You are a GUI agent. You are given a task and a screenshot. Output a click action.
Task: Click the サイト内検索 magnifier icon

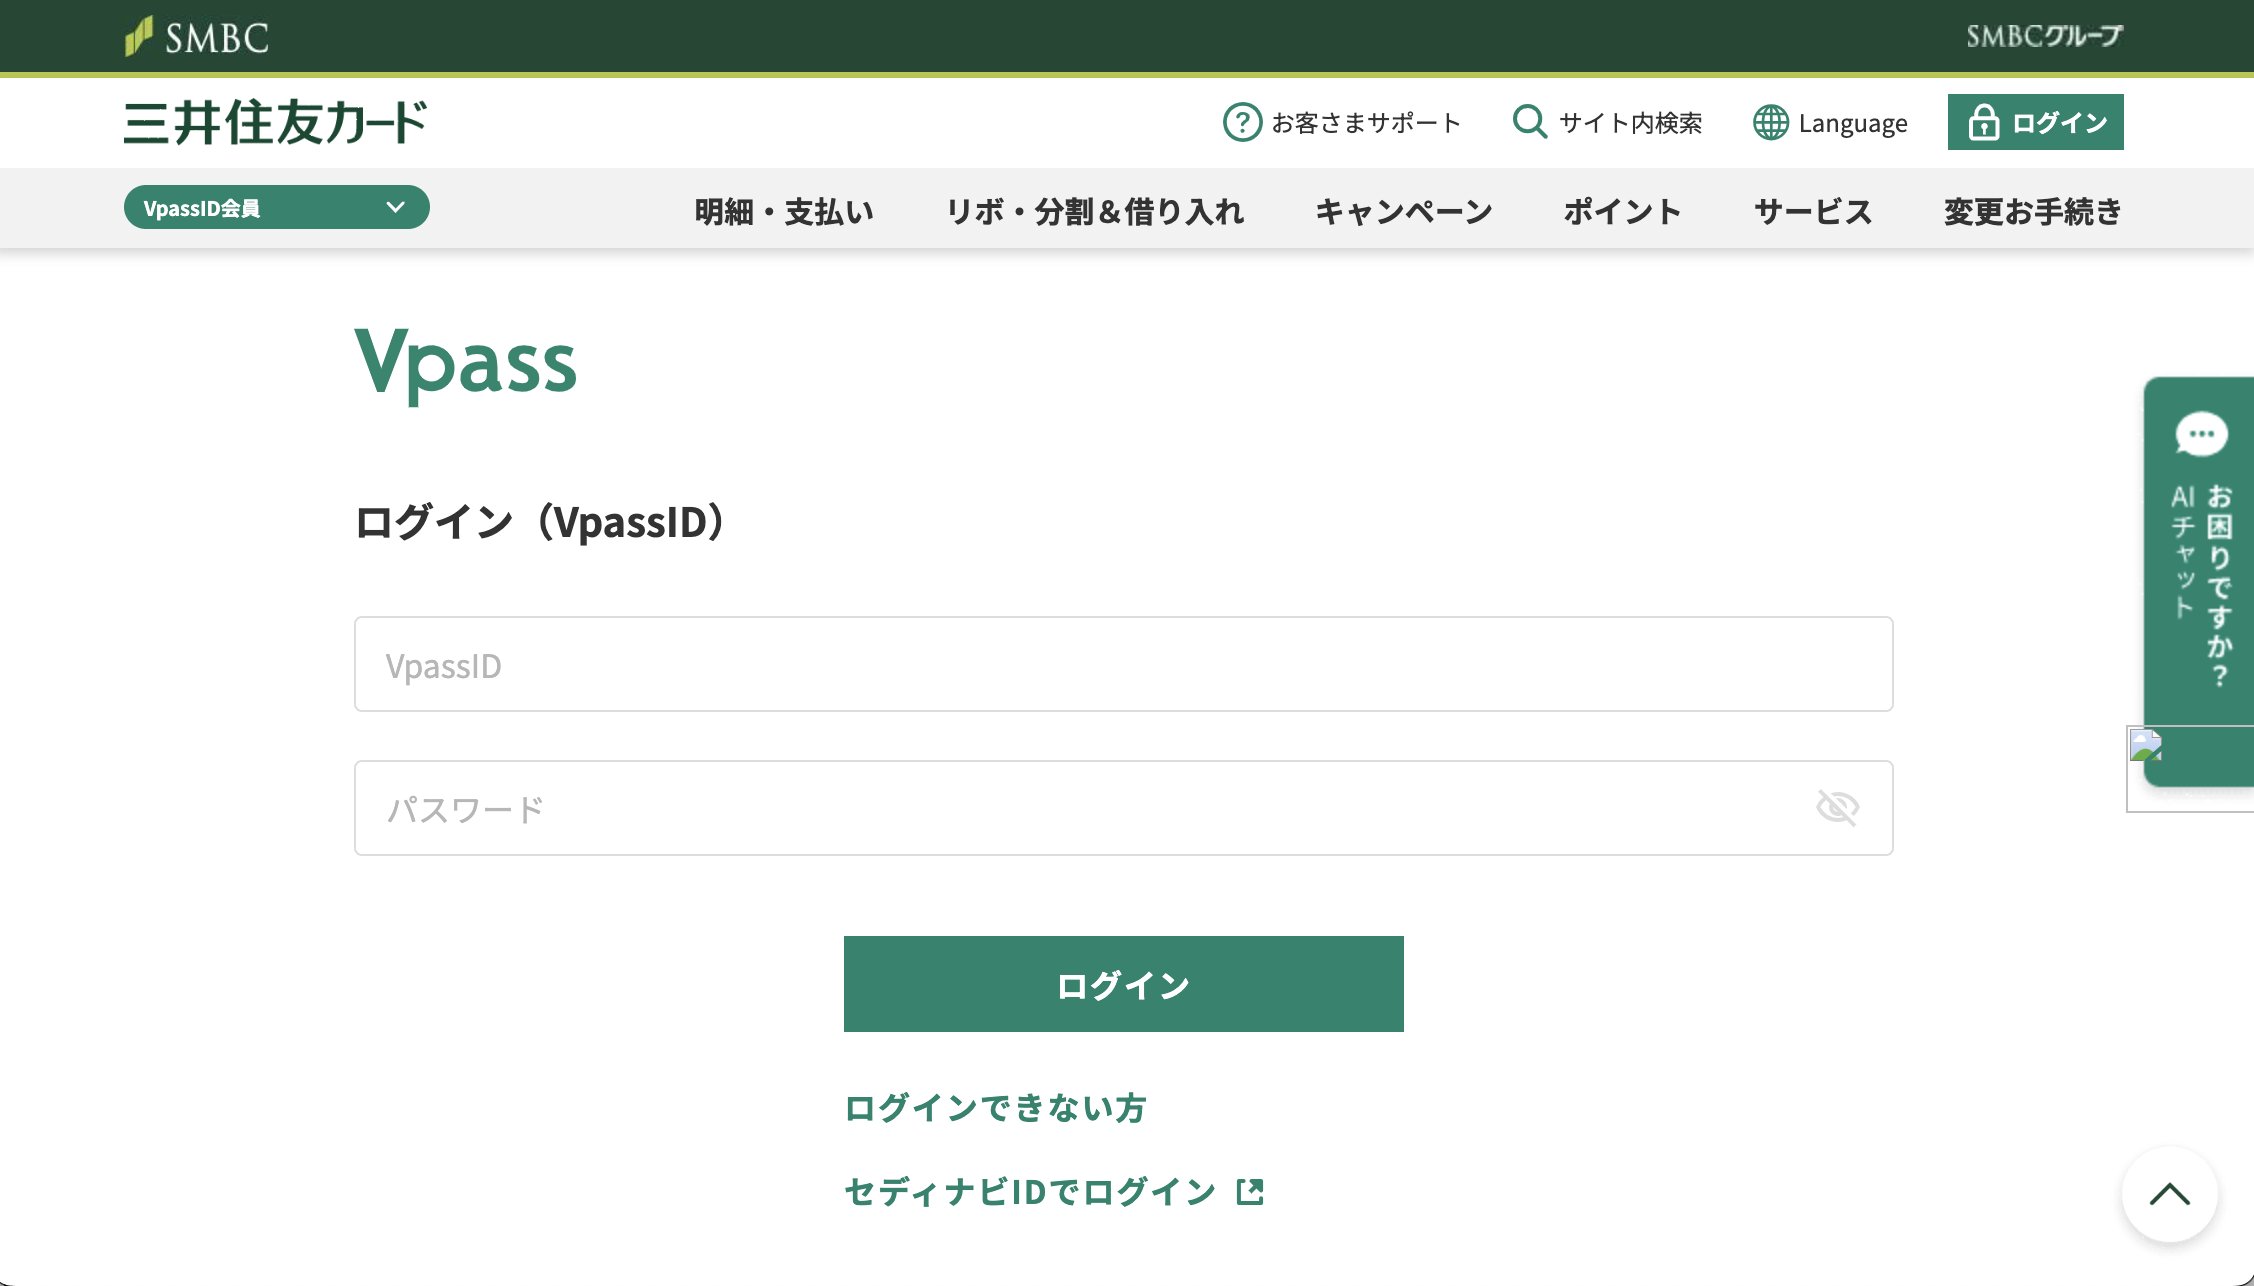coord(1529,122)
